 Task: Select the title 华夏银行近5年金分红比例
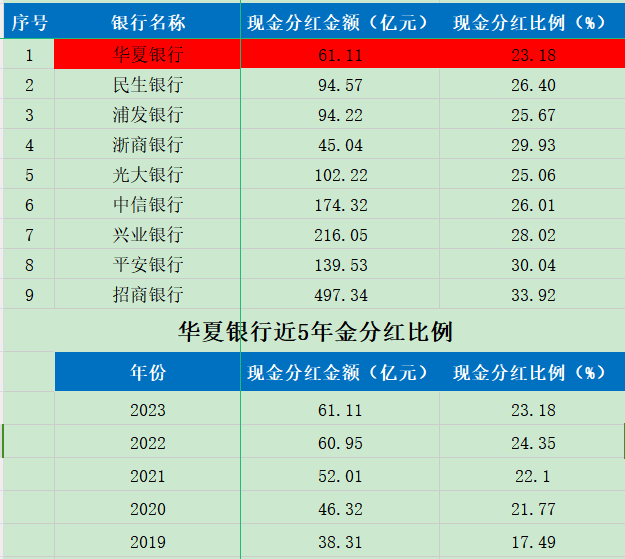tap(315, 331)
